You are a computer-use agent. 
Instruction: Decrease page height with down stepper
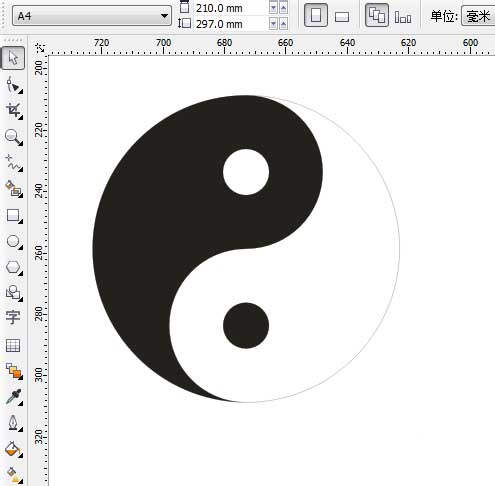[x=273, y=24]
